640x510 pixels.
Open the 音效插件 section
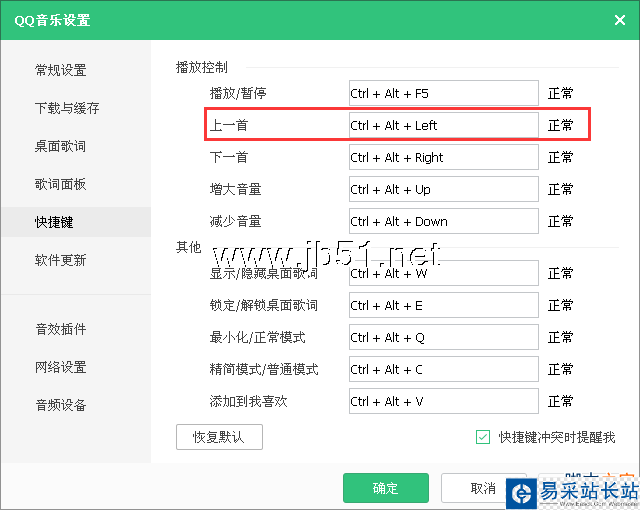61,329
